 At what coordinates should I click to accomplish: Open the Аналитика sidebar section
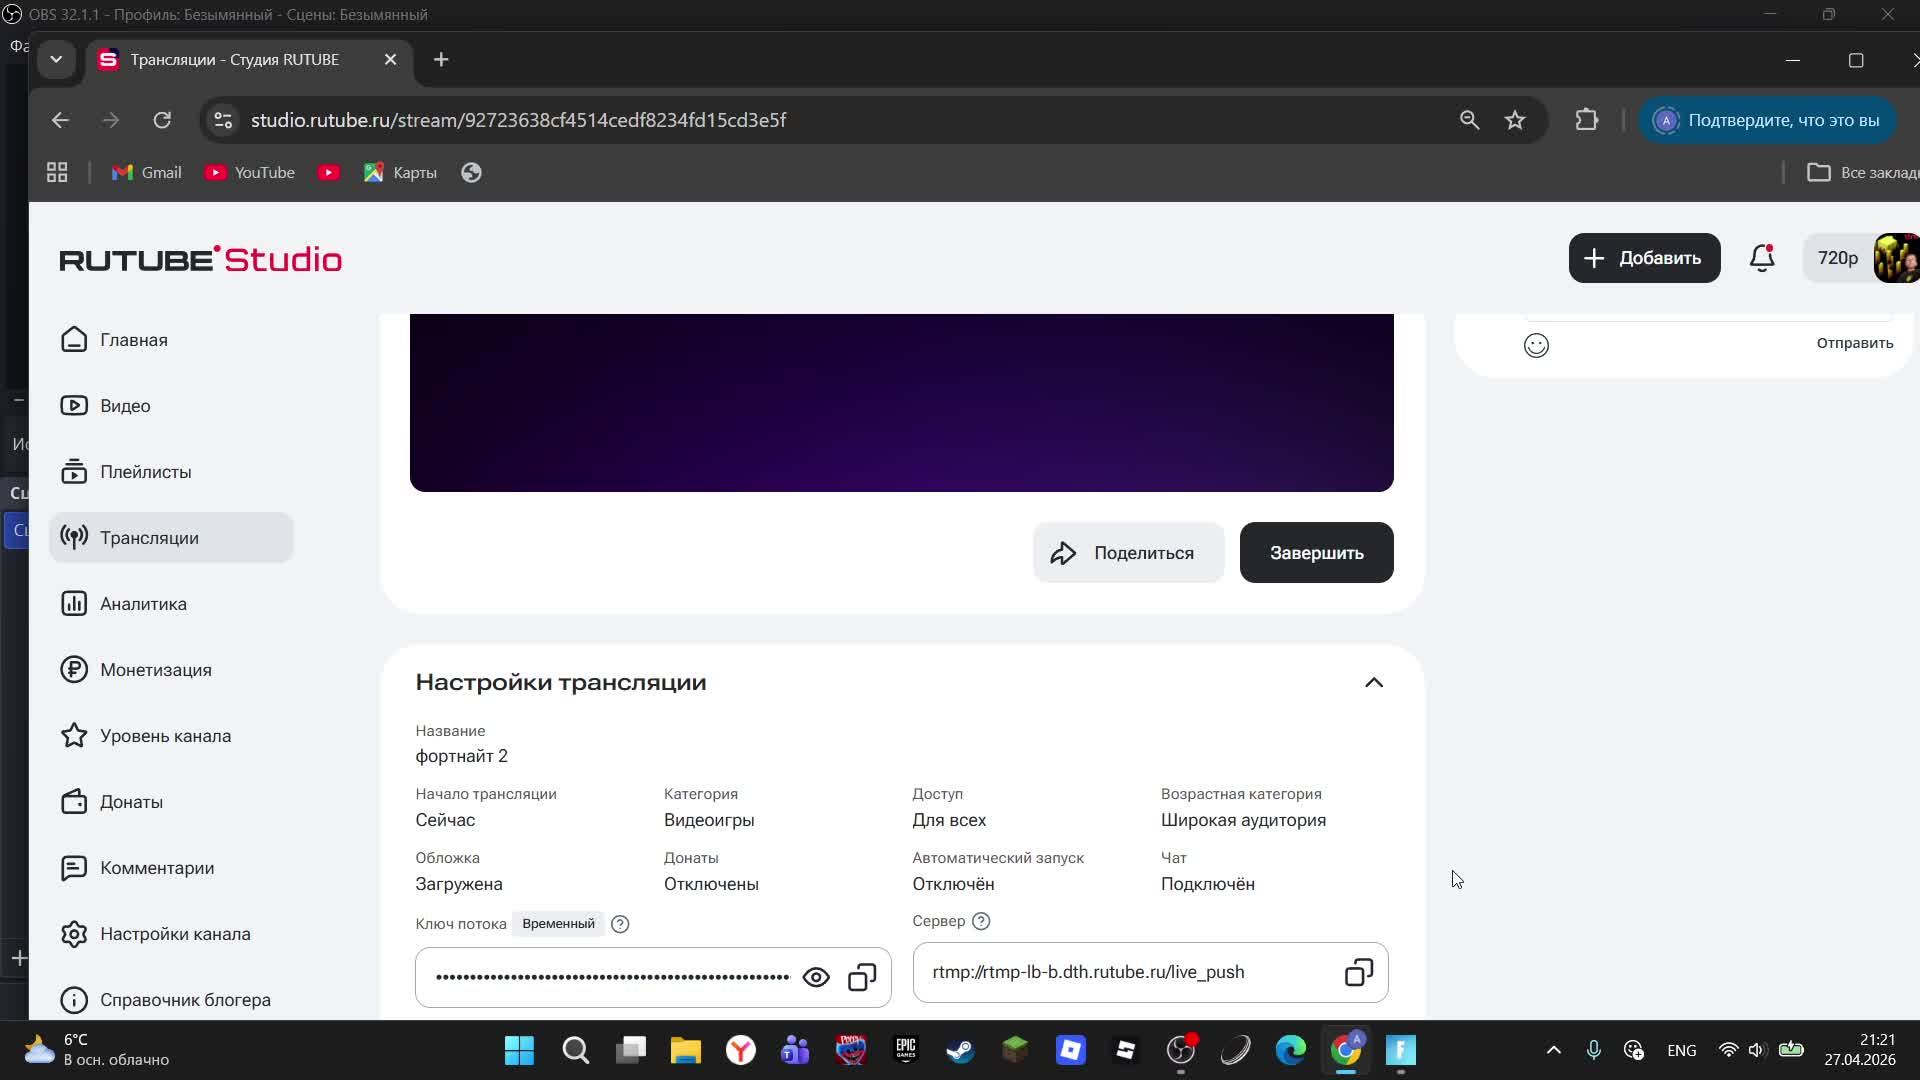[x=143, y=604]
